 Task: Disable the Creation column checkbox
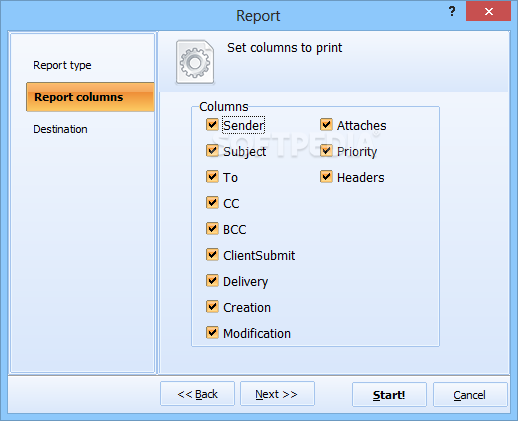click(212, 307)
